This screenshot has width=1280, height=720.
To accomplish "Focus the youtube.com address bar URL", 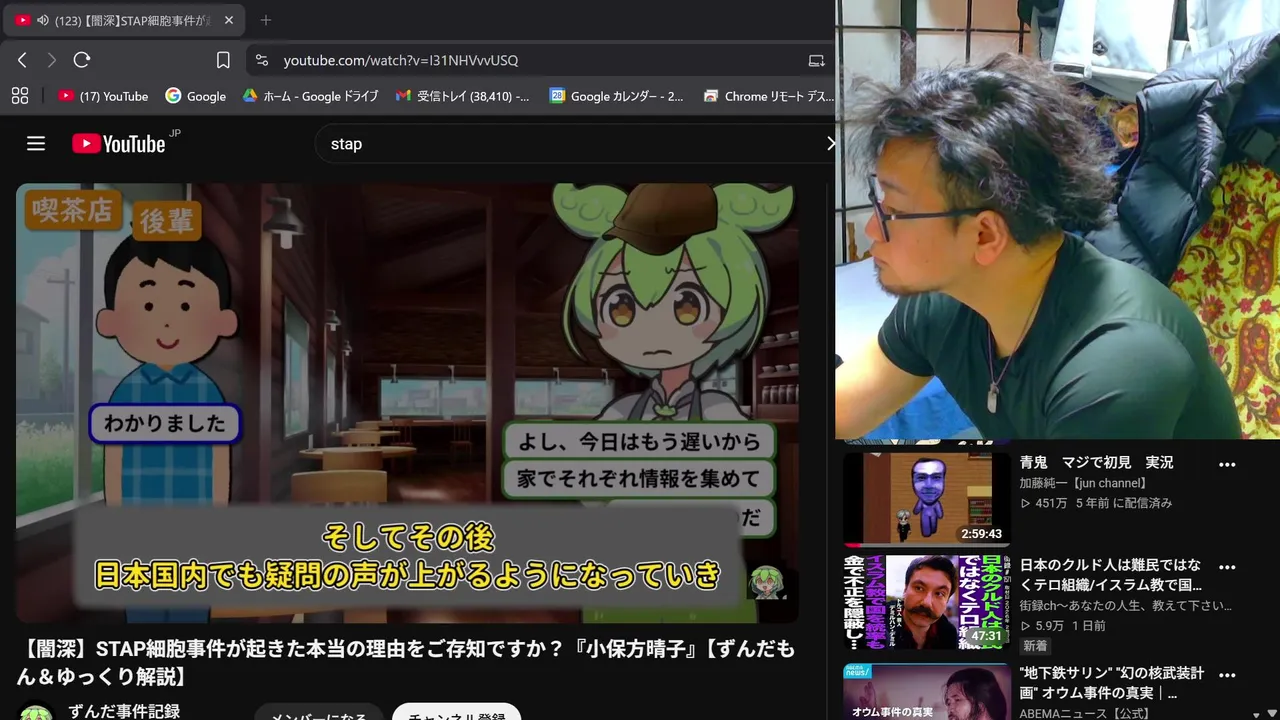I will coord(401,60).
